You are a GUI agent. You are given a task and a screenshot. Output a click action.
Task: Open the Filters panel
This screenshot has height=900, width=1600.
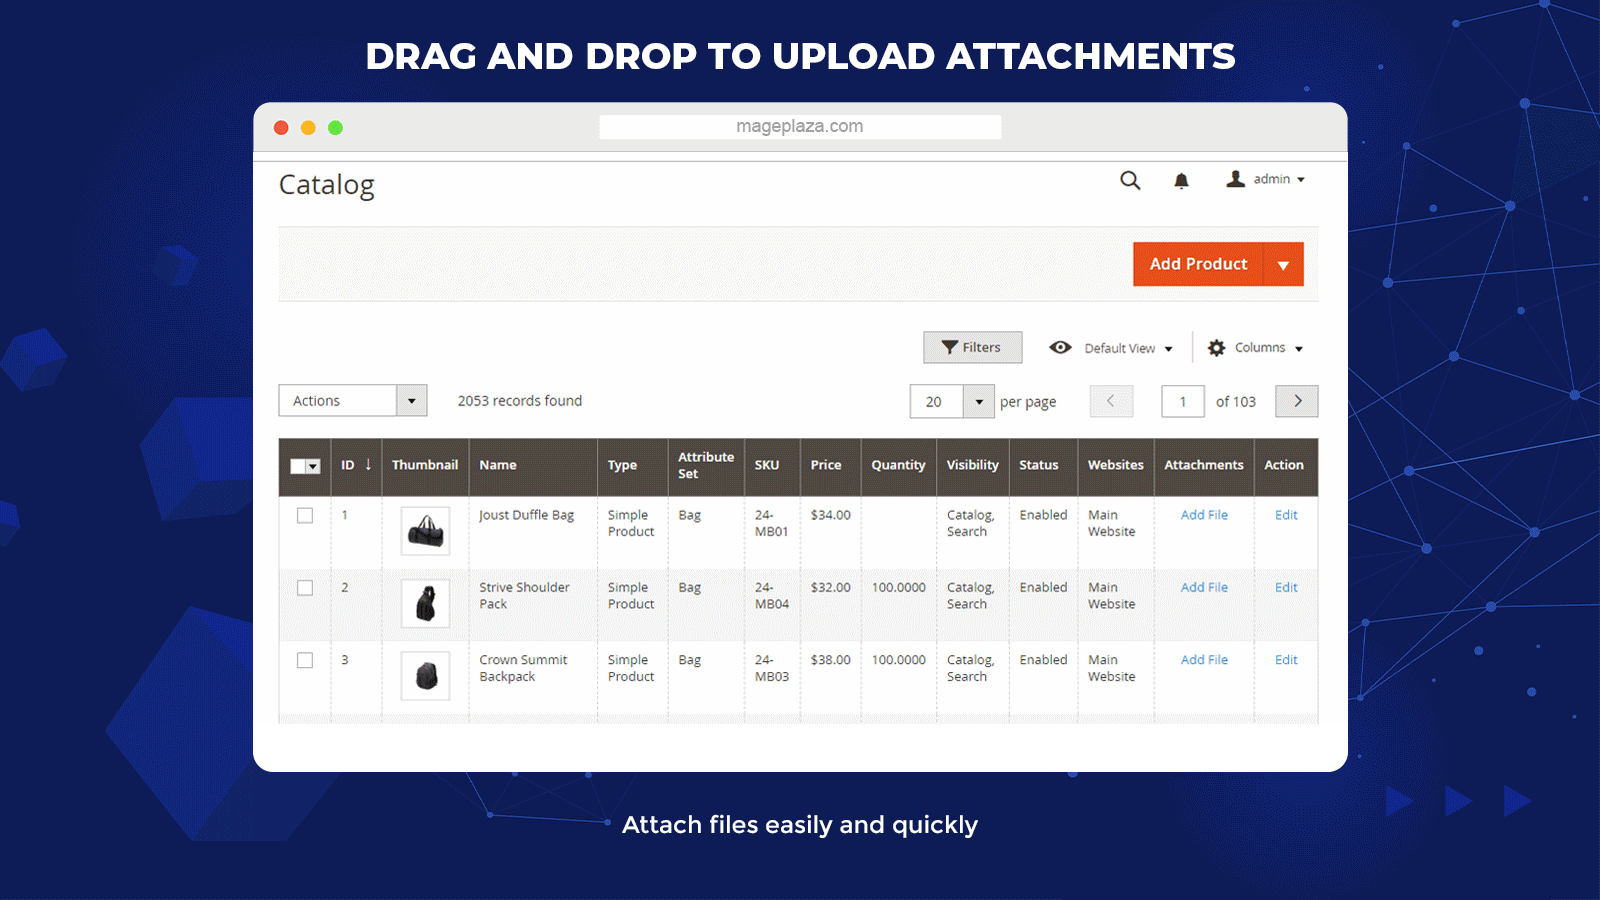972,347
